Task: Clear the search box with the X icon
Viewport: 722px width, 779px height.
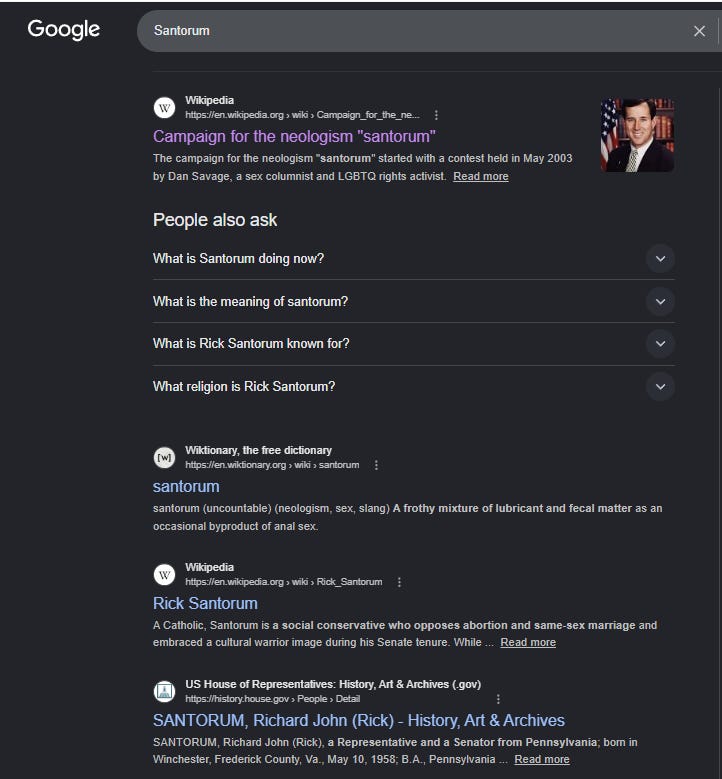Action: pos(699,31)
